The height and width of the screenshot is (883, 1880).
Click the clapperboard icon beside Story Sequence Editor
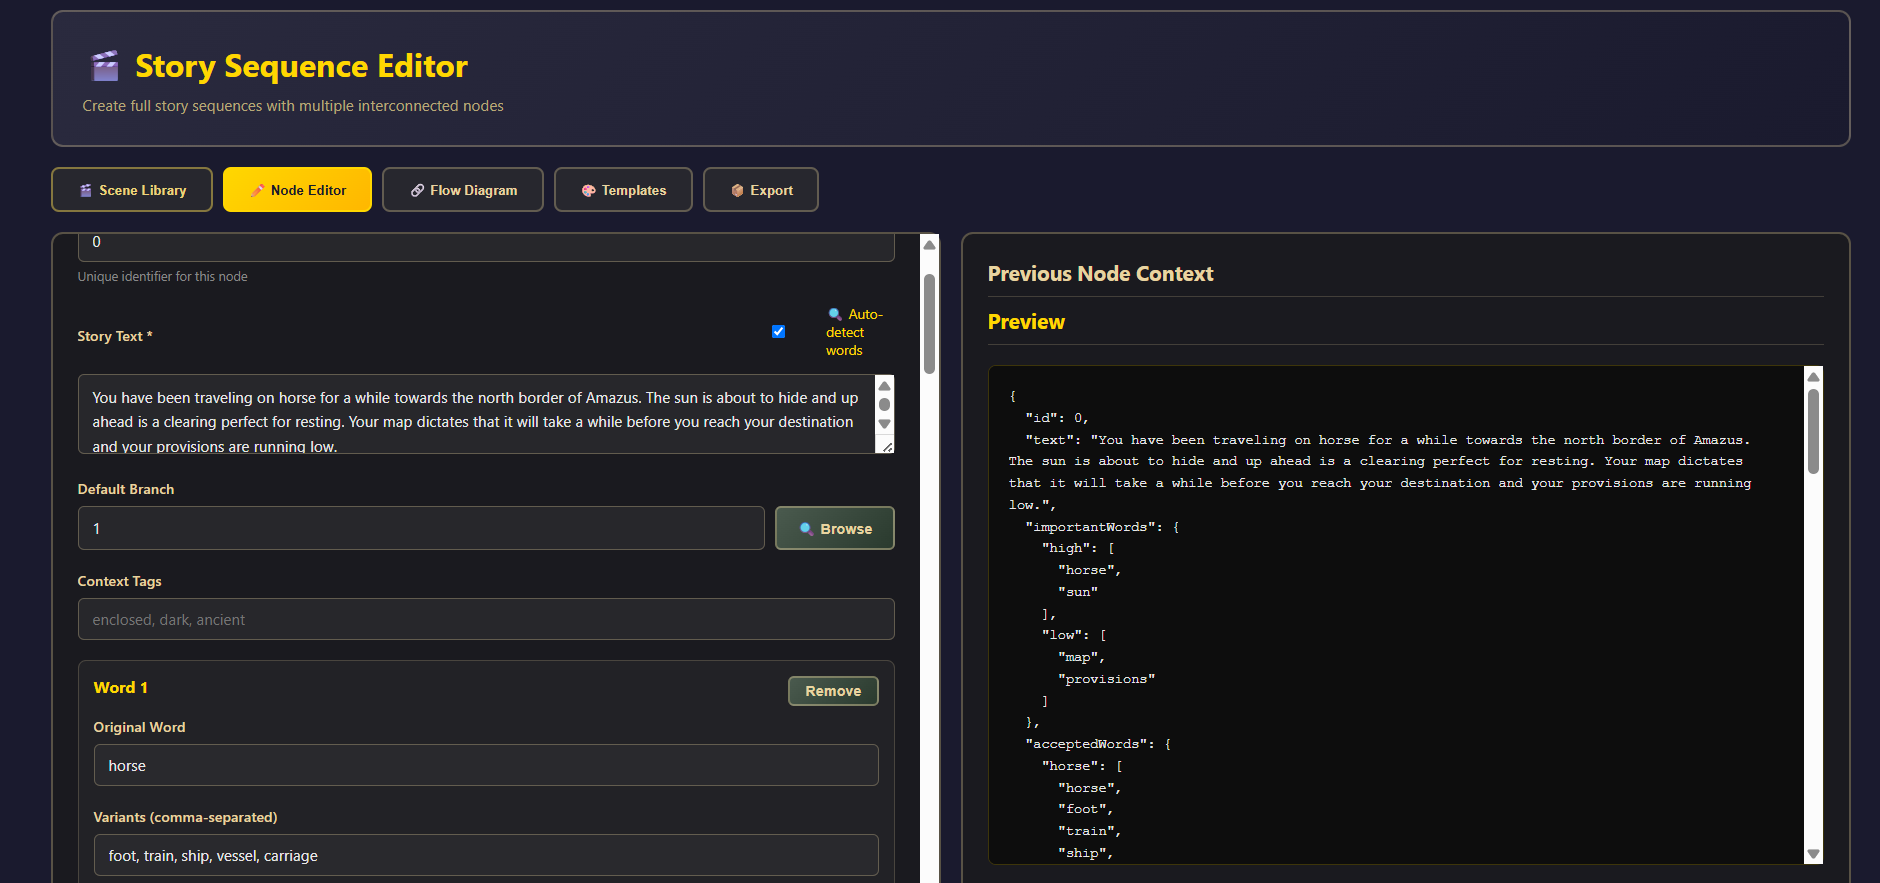click(105, 66)
